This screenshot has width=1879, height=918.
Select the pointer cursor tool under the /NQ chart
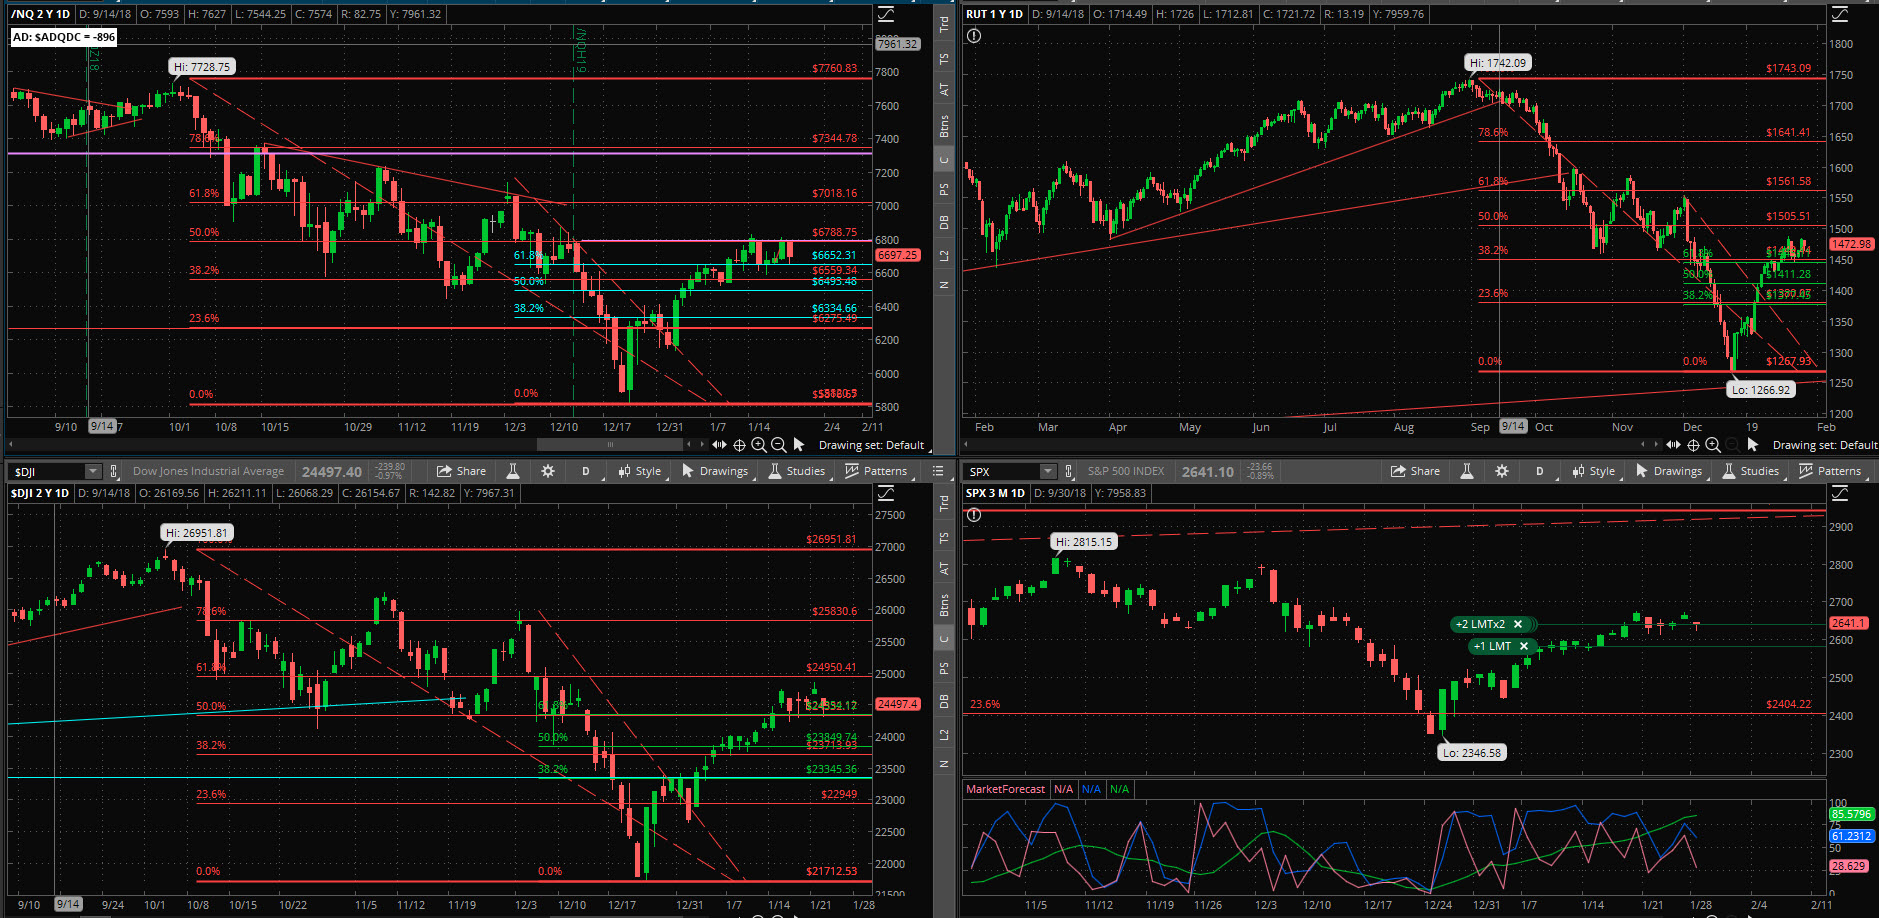pyautogui.click(x=799, y=445)
